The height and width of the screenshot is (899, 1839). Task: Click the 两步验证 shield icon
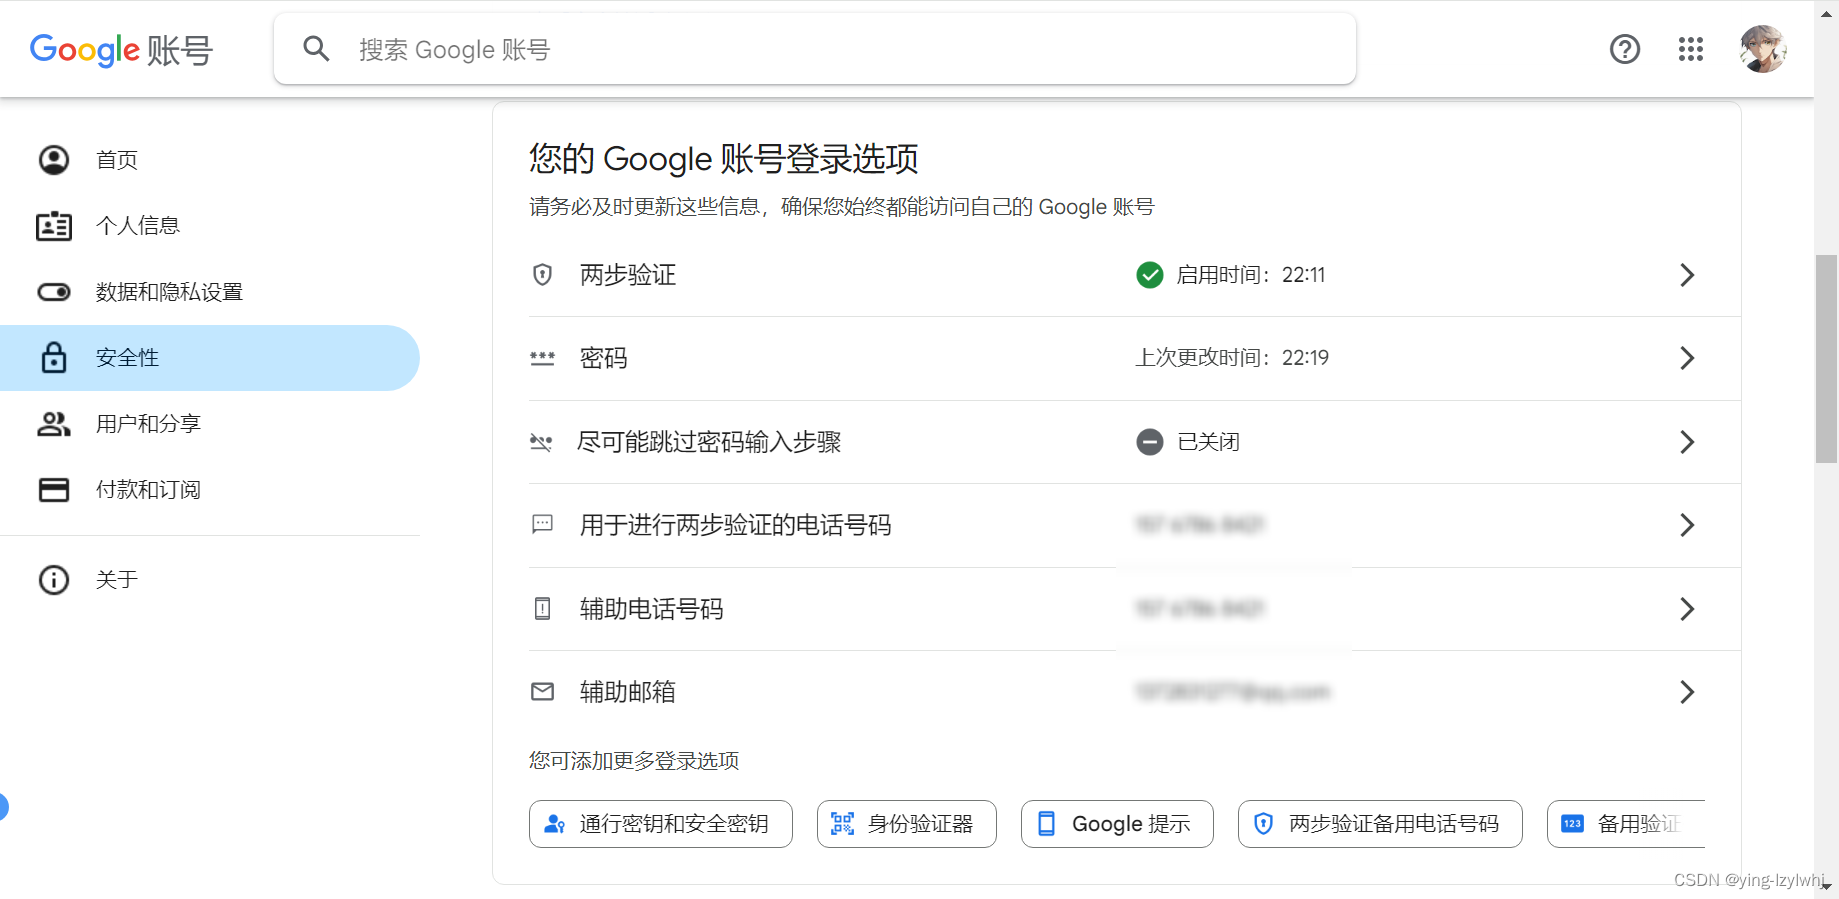click(543, 275)
